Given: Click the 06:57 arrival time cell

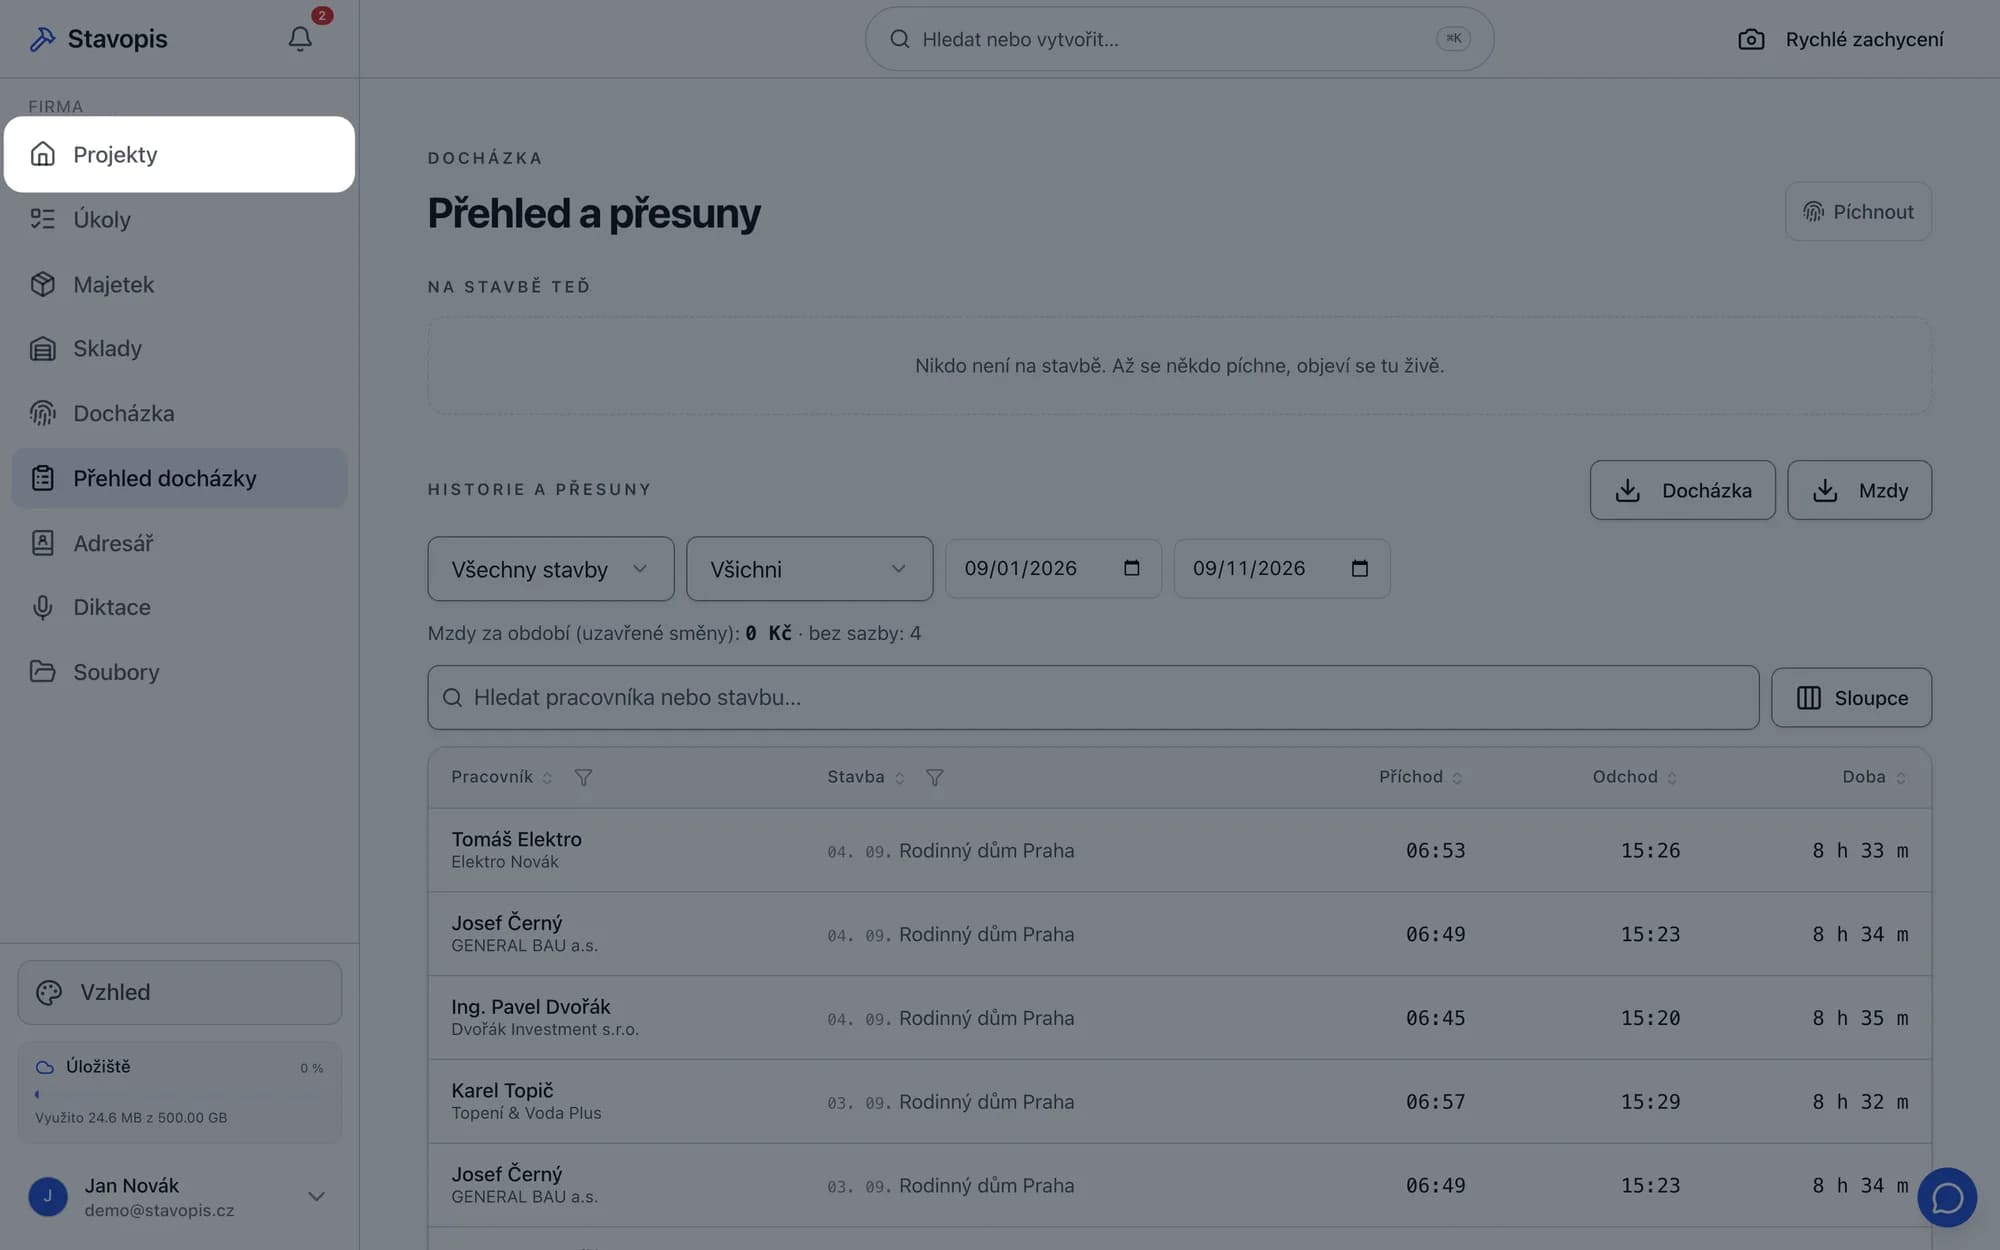Looking at the screenshot, I should tap(1435, 1101).
